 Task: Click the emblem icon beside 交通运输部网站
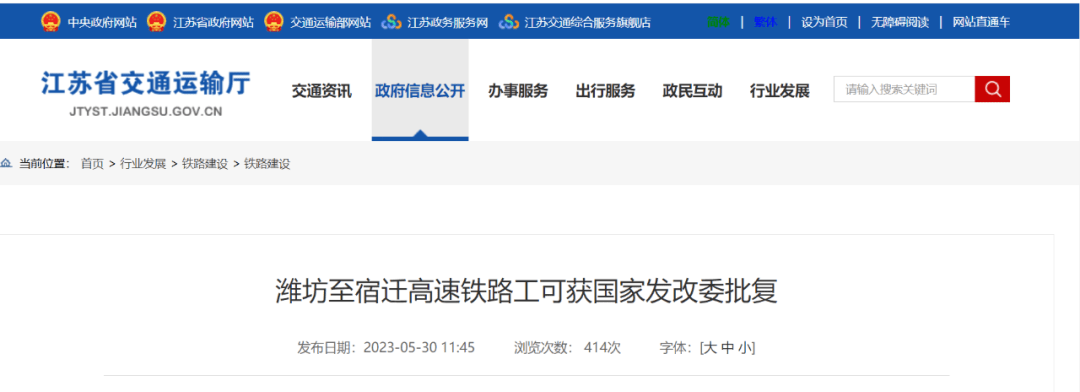coord(273,22)
